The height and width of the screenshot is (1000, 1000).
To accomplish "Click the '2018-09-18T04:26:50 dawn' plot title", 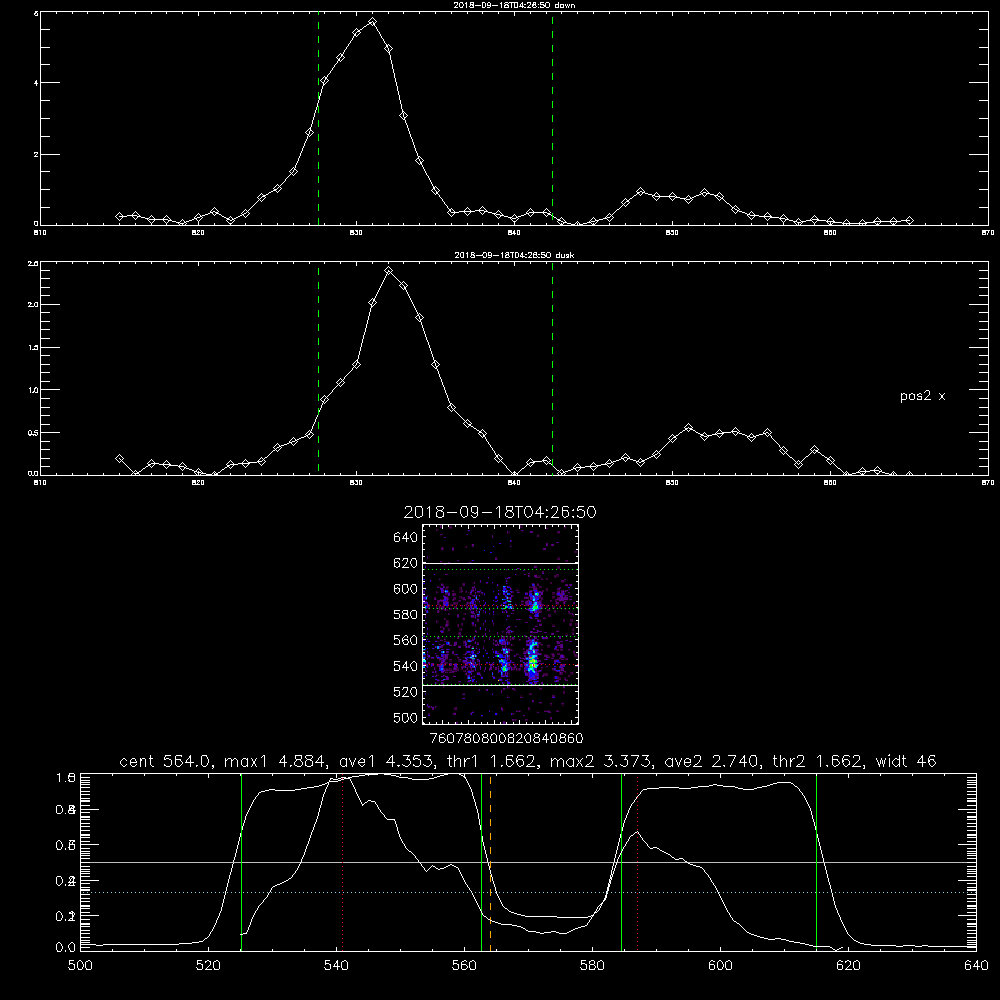I will coord(514,5).
